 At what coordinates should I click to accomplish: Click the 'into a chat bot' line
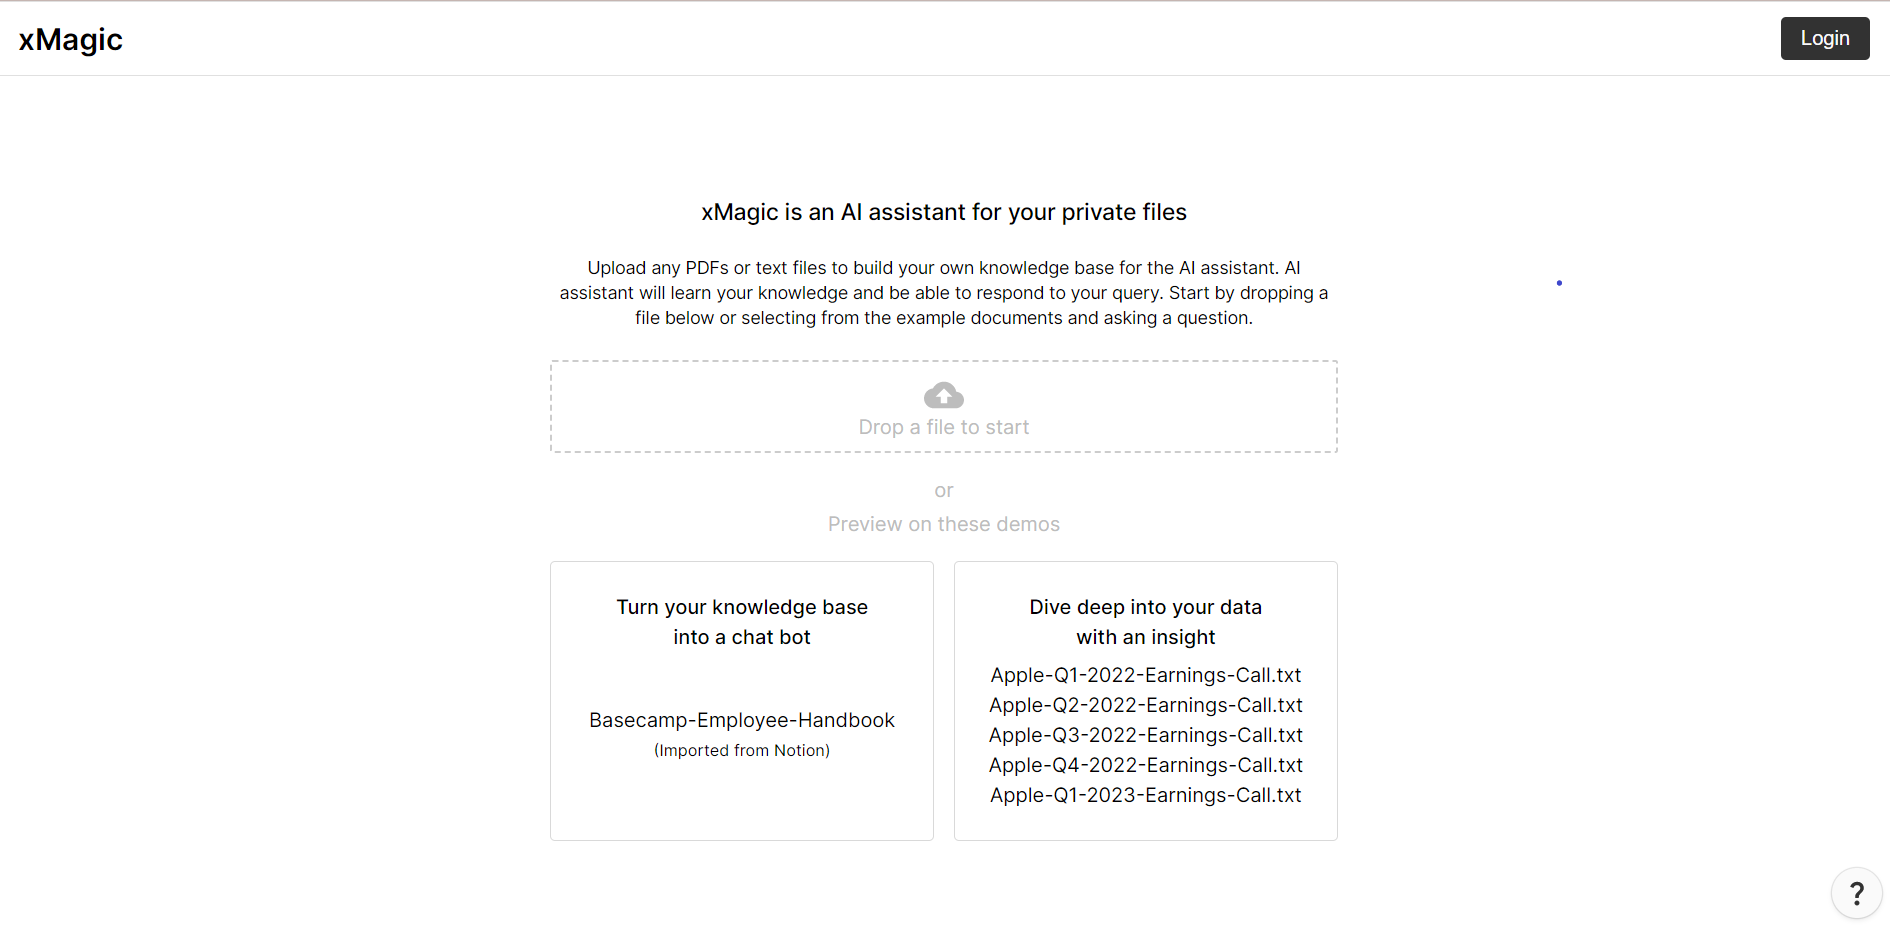[x=741, y=637]
